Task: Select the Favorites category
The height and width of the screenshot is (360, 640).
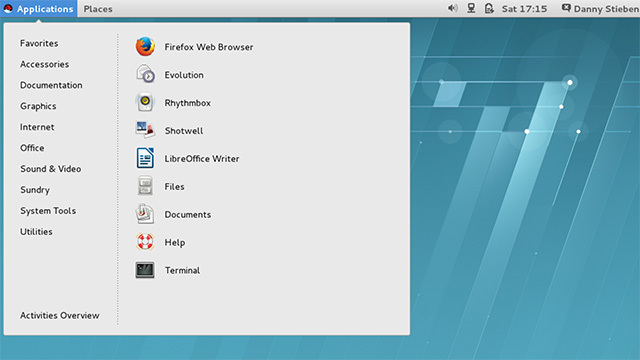Action: click(39, 43)
